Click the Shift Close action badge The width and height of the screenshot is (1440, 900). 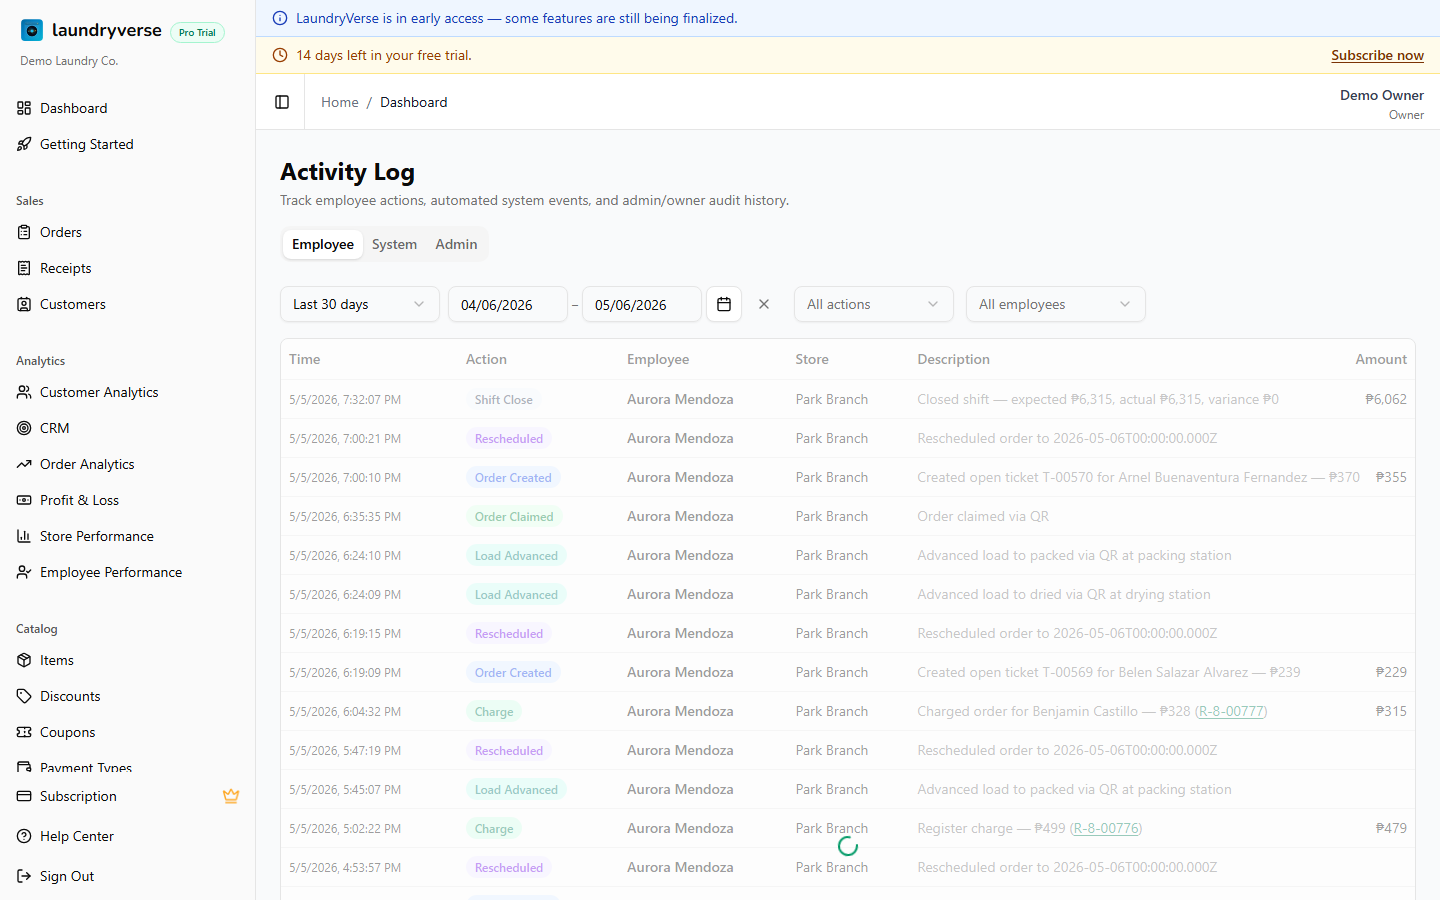tap(504, 399)
